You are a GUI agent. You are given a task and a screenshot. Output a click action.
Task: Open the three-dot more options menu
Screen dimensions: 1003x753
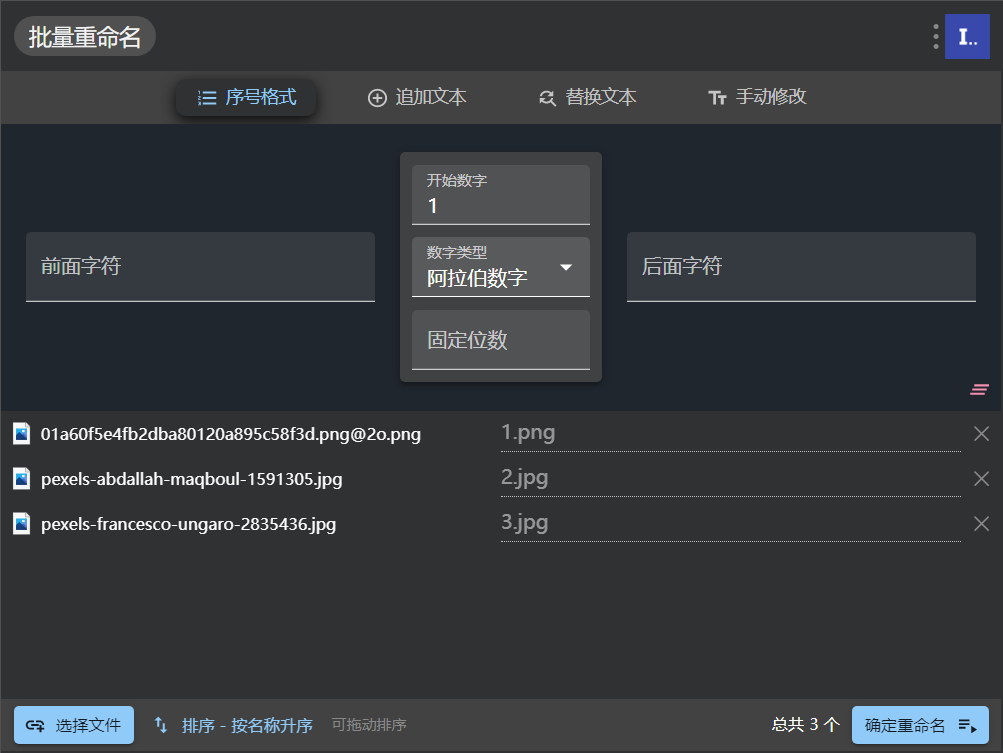click(935, 36)
